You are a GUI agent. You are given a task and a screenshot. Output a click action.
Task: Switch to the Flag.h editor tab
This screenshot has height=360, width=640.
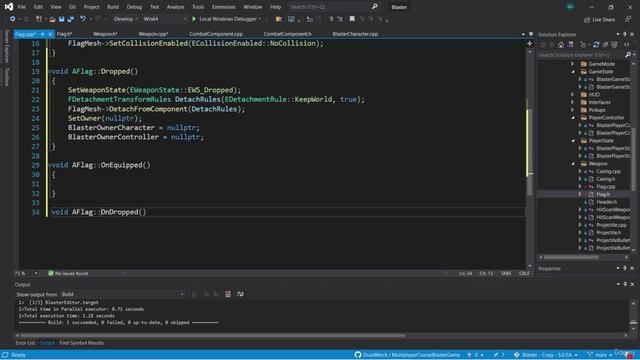(64, 34)
